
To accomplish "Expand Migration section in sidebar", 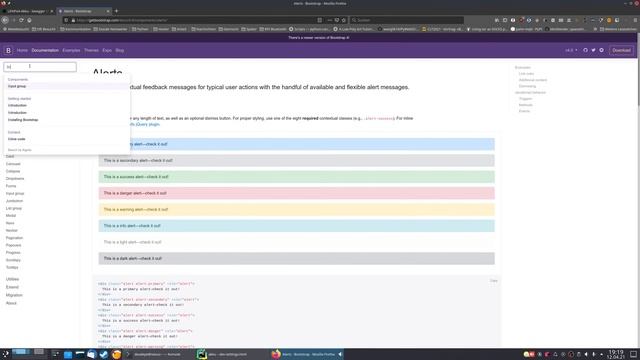I will pos(14,295).
